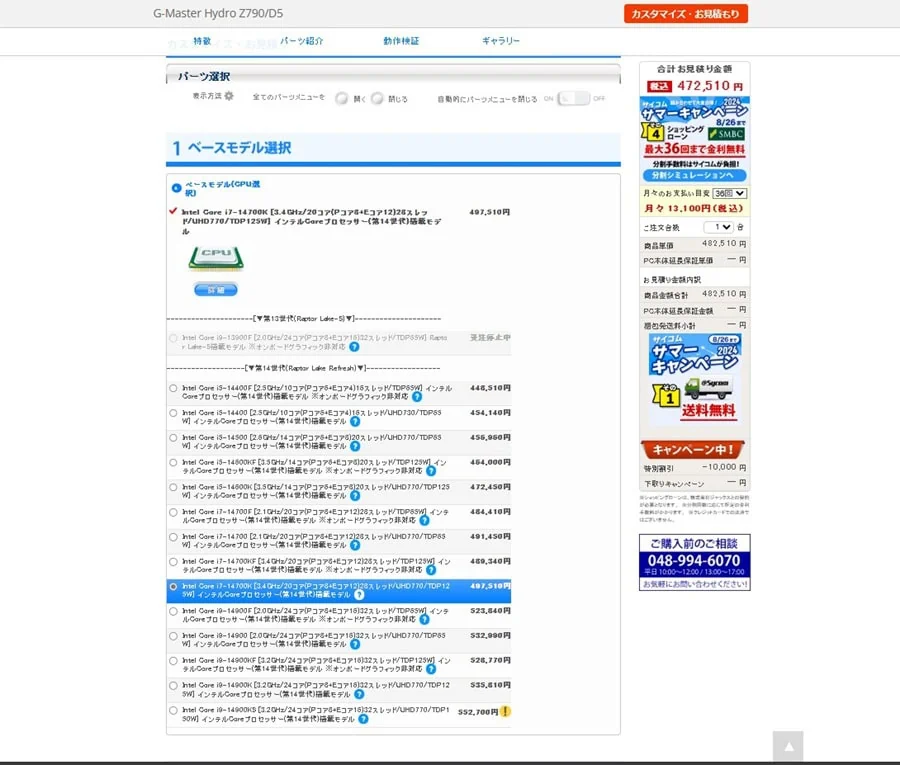Click the 分割シミュレーションへ button
This screenshot has width=900, height=765.
pyautogui.click(x=695, y=175)
